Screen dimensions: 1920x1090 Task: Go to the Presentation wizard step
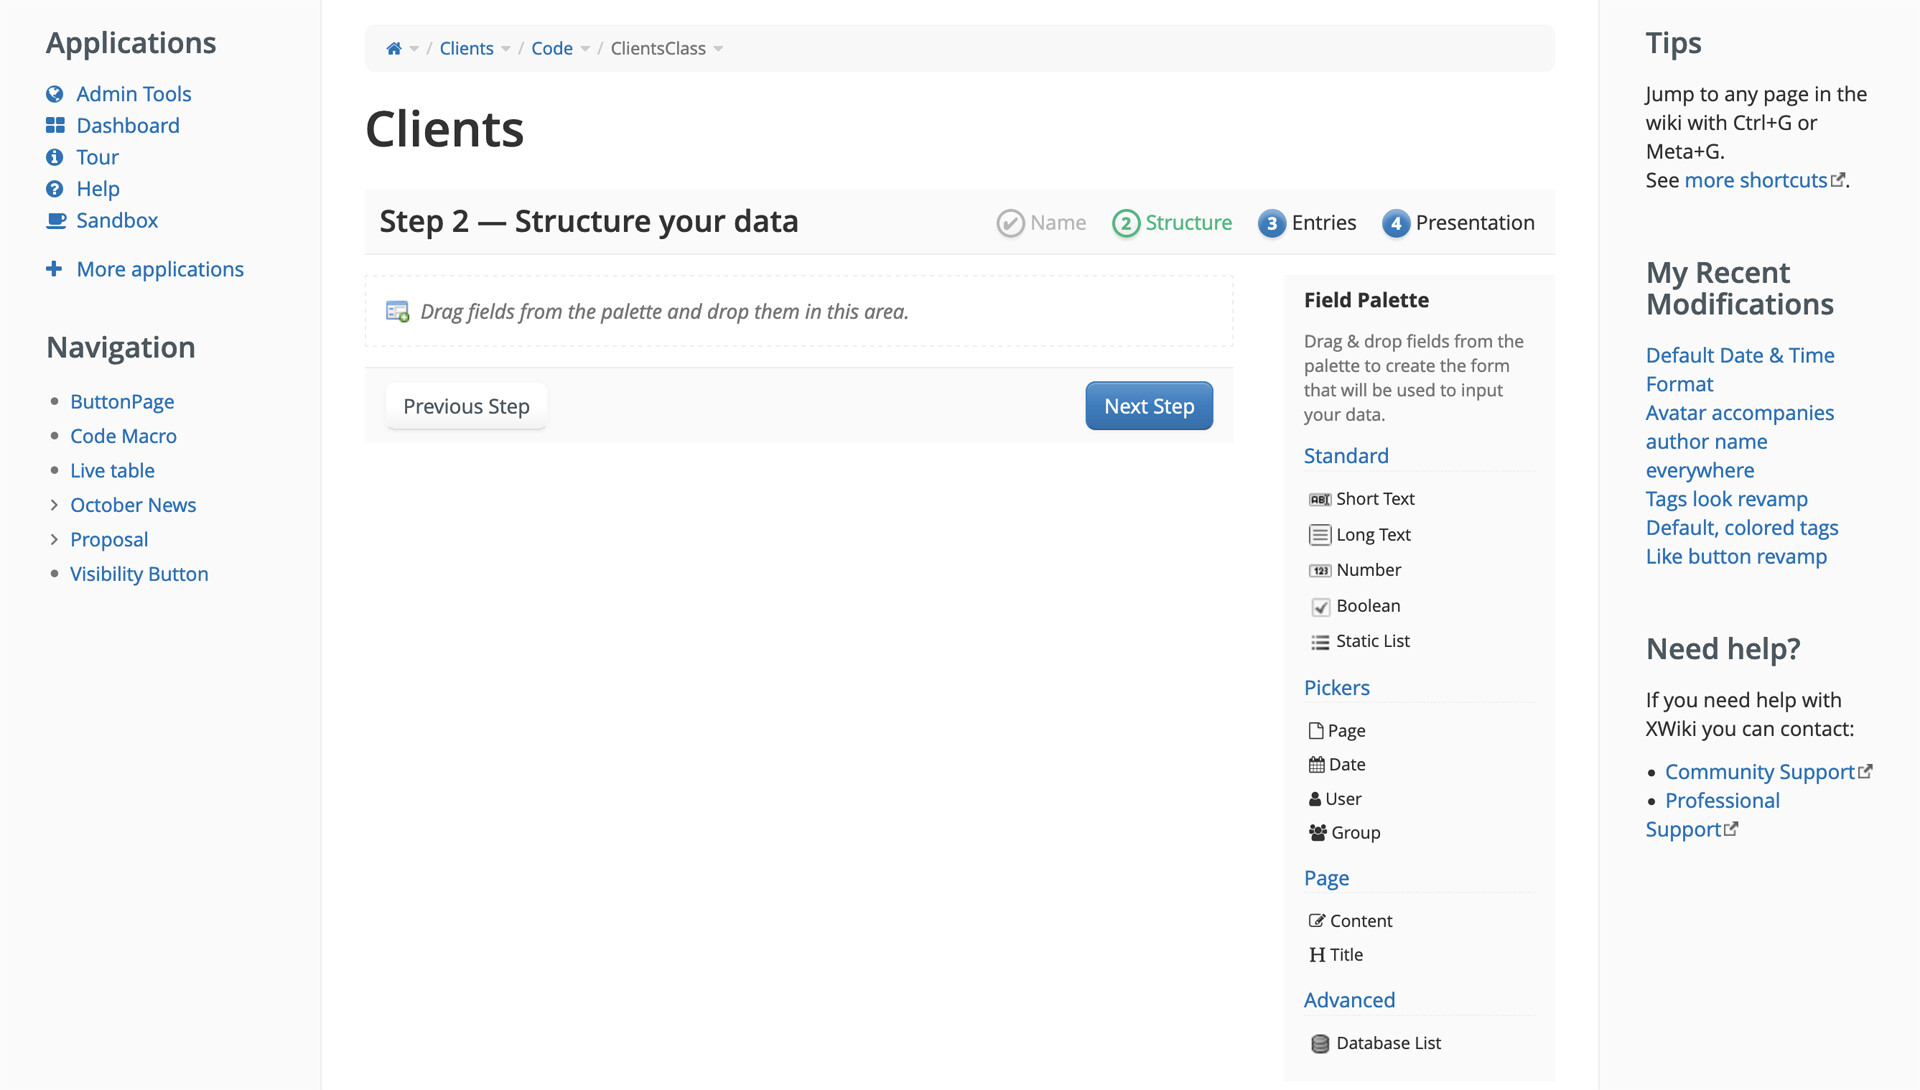1458,223
